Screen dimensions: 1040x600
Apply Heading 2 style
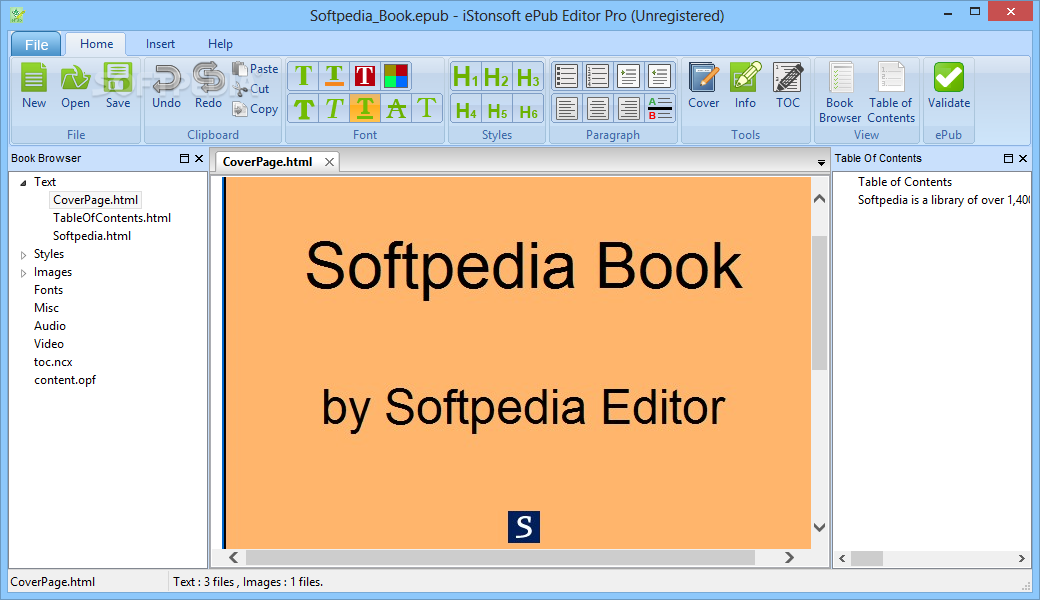pos(497,77)
